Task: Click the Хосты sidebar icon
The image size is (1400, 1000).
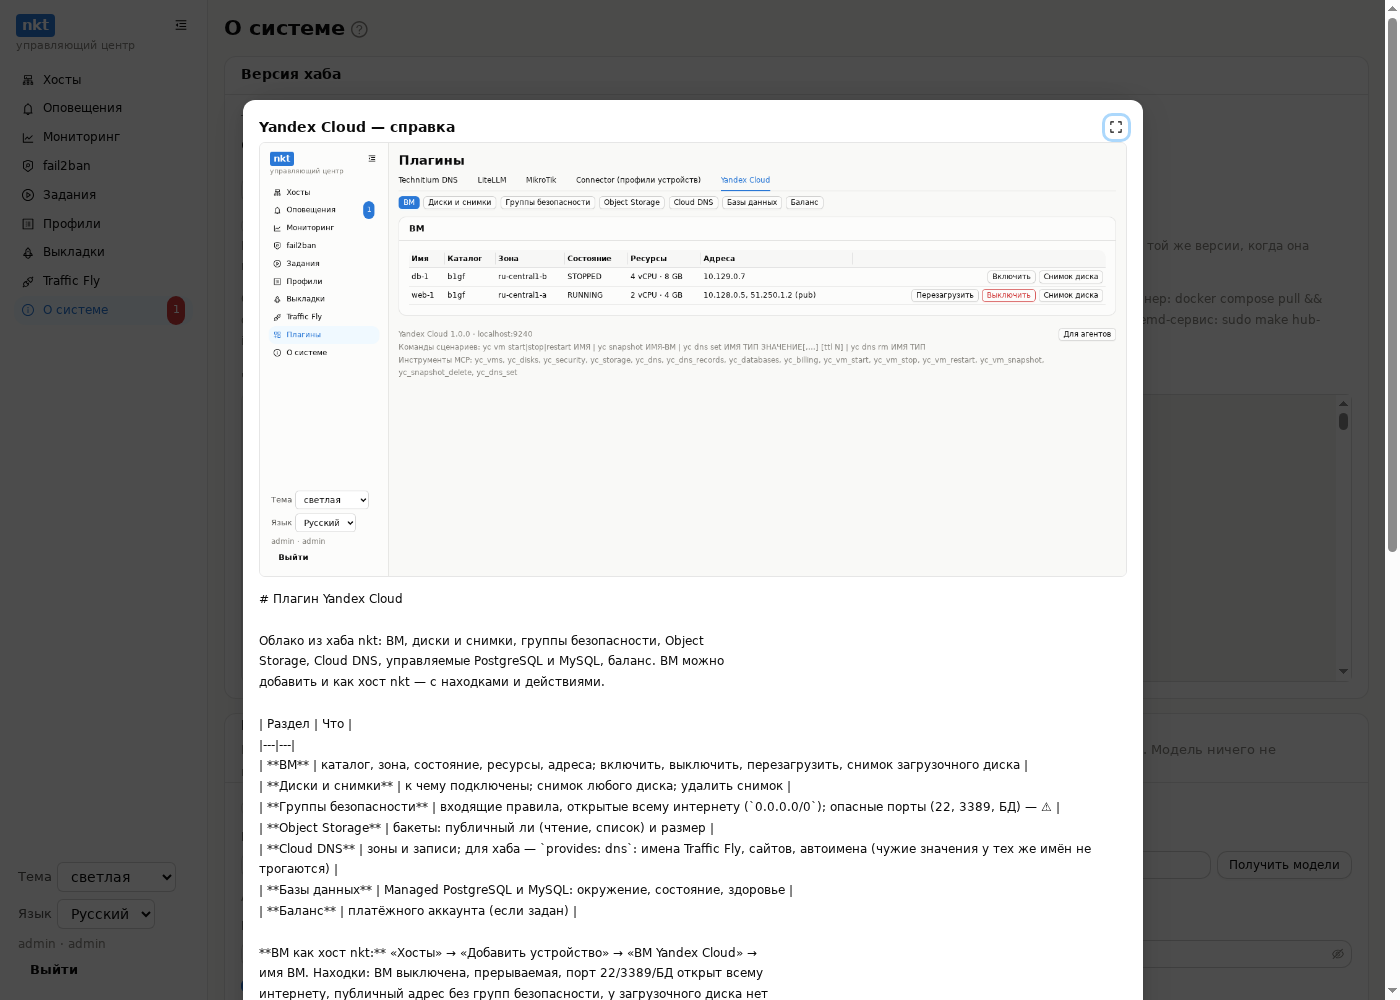Action: point(28,80)
